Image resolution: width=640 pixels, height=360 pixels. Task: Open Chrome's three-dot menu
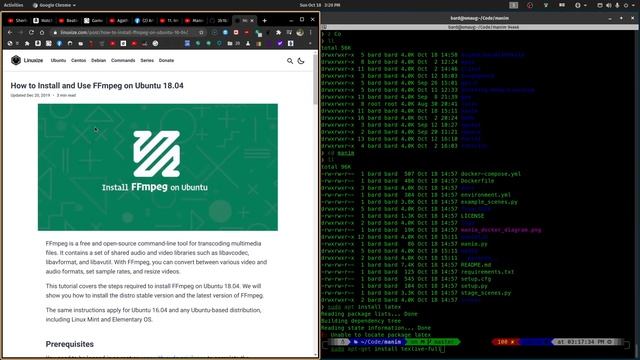pyautogui.click(x=311, y=32)
